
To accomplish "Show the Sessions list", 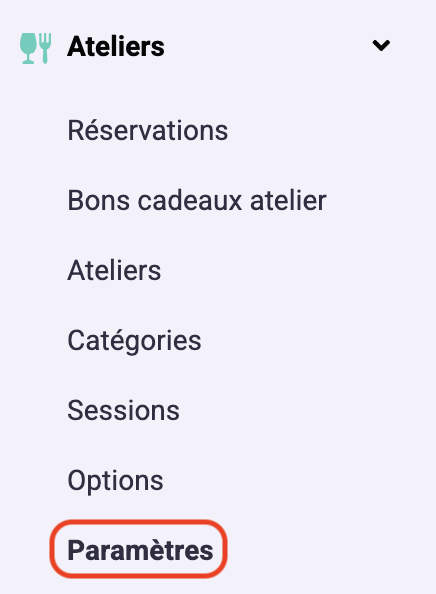I will (123, 411).
